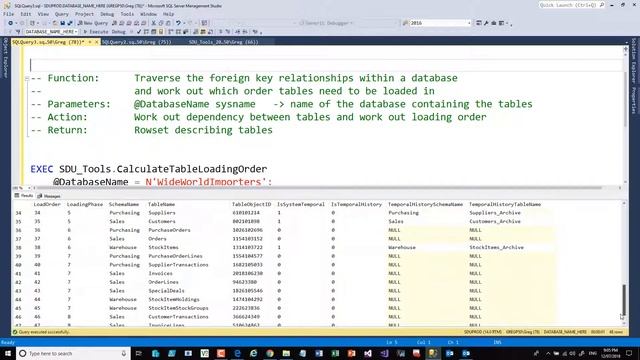Click the results grid vertical scrollbar thumb
The height and width of the screenshot is (360, 640).
(624, 300)
